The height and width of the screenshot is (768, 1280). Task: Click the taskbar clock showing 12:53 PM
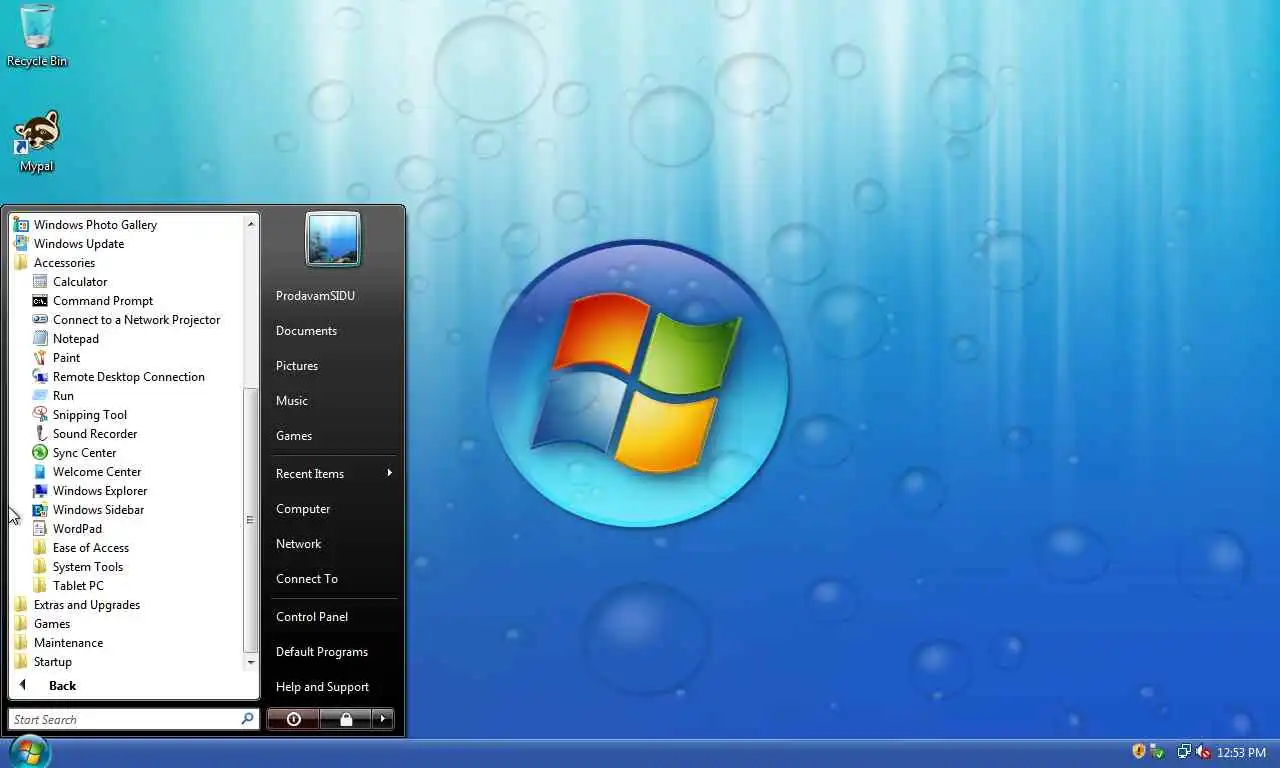(x=1241, y=752)
